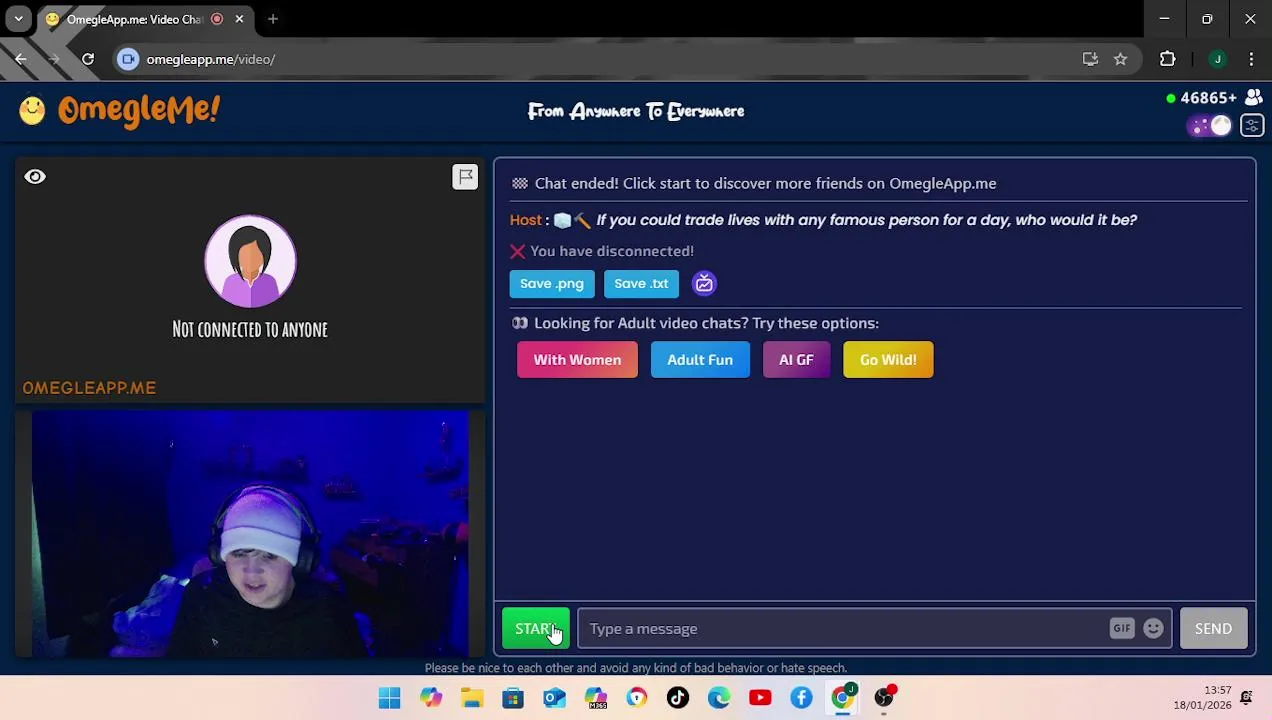Click "Not connected to anyone" text
The width and height of the screenshot is (1272, 720).
250,330
